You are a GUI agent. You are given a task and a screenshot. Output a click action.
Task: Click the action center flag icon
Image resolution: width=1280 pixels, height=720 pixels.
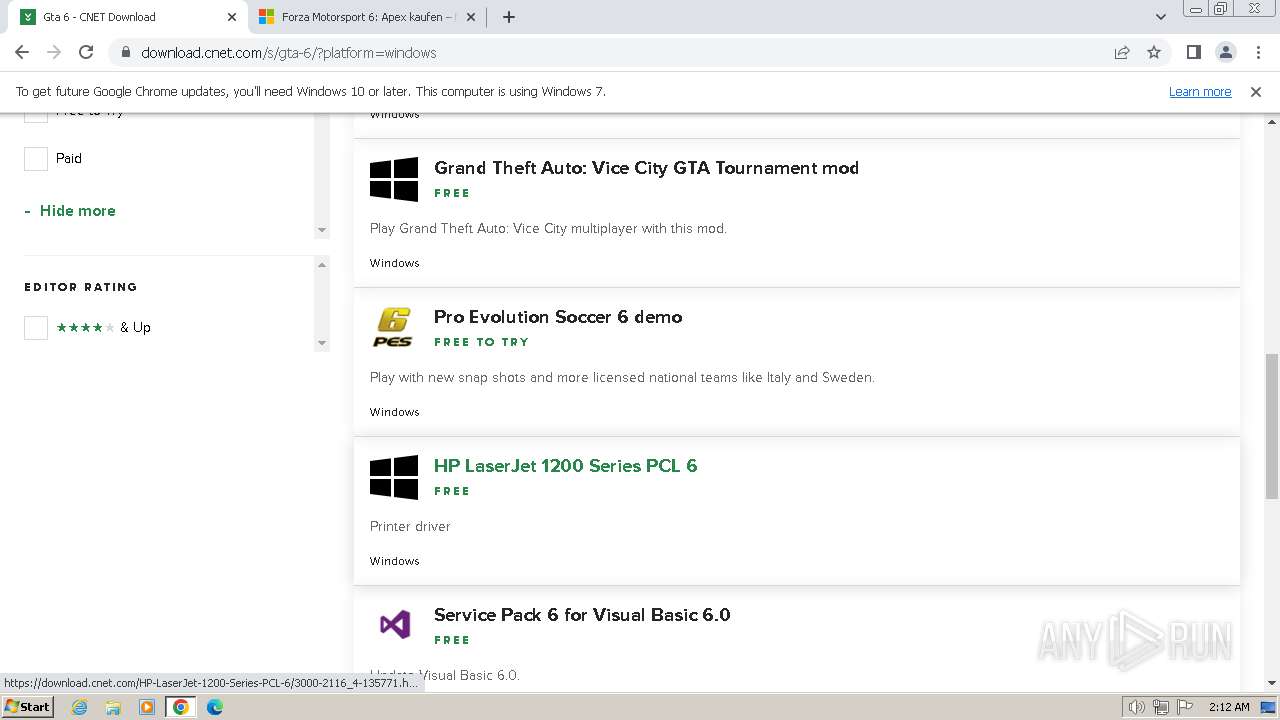tap(1184, 707)
